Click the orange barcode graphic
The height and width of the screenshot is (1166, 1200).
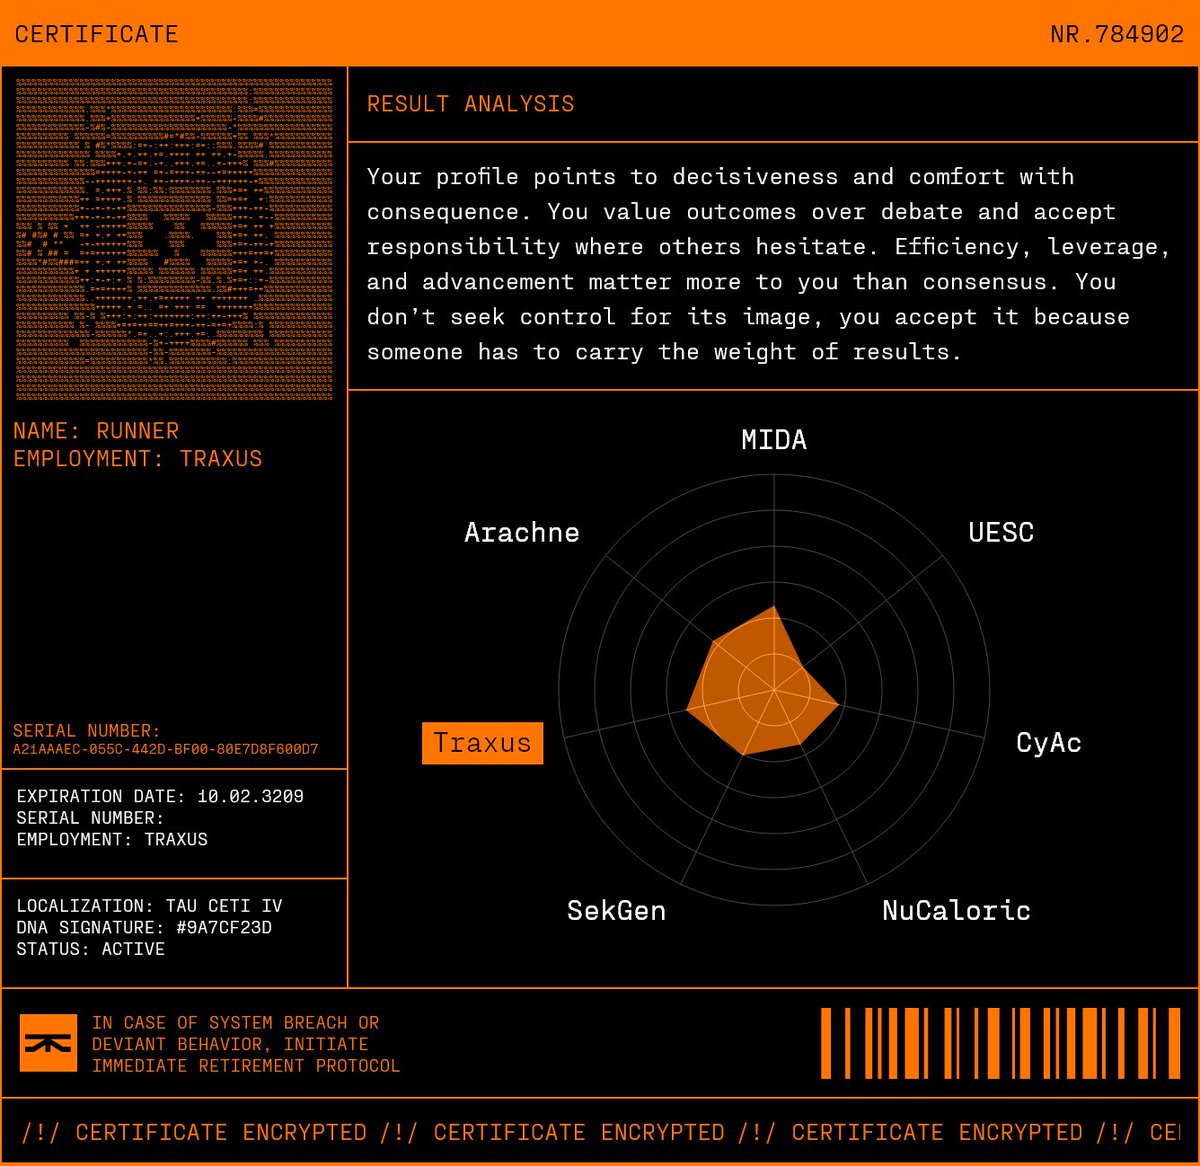coord(1001,1043)
